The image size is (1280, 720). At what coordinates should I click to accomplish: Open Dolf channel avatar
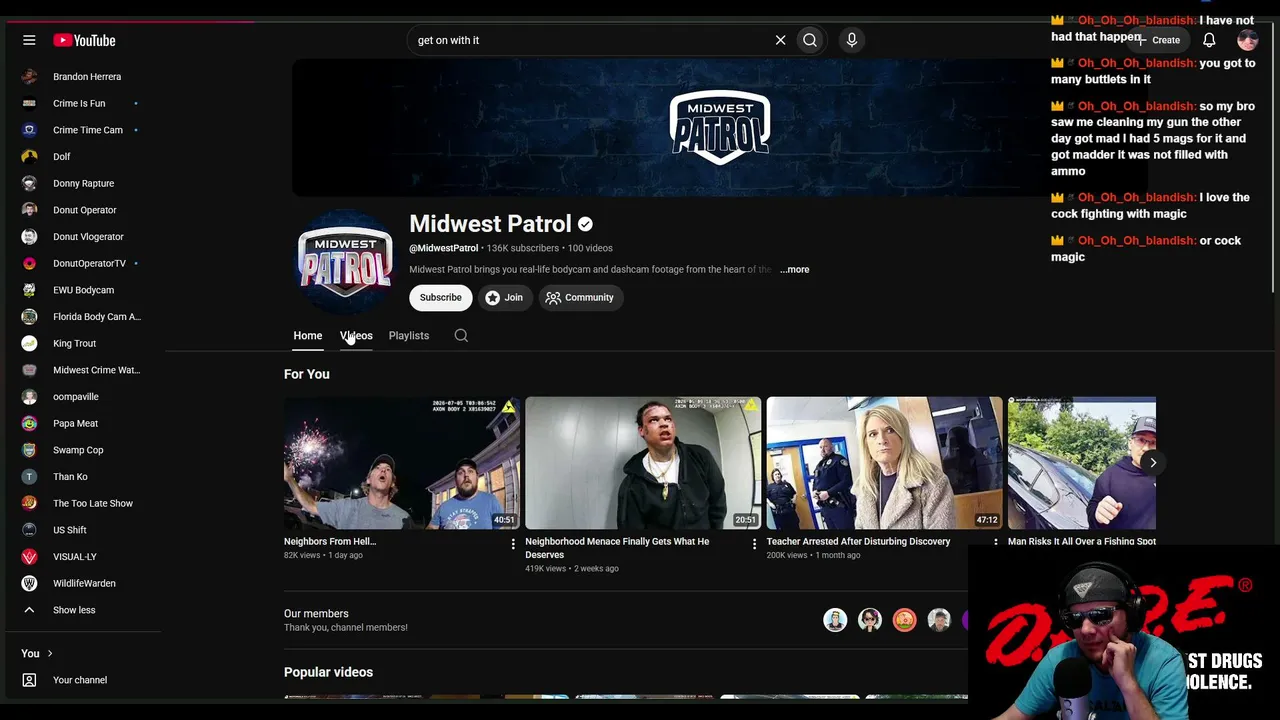(29, 157)
